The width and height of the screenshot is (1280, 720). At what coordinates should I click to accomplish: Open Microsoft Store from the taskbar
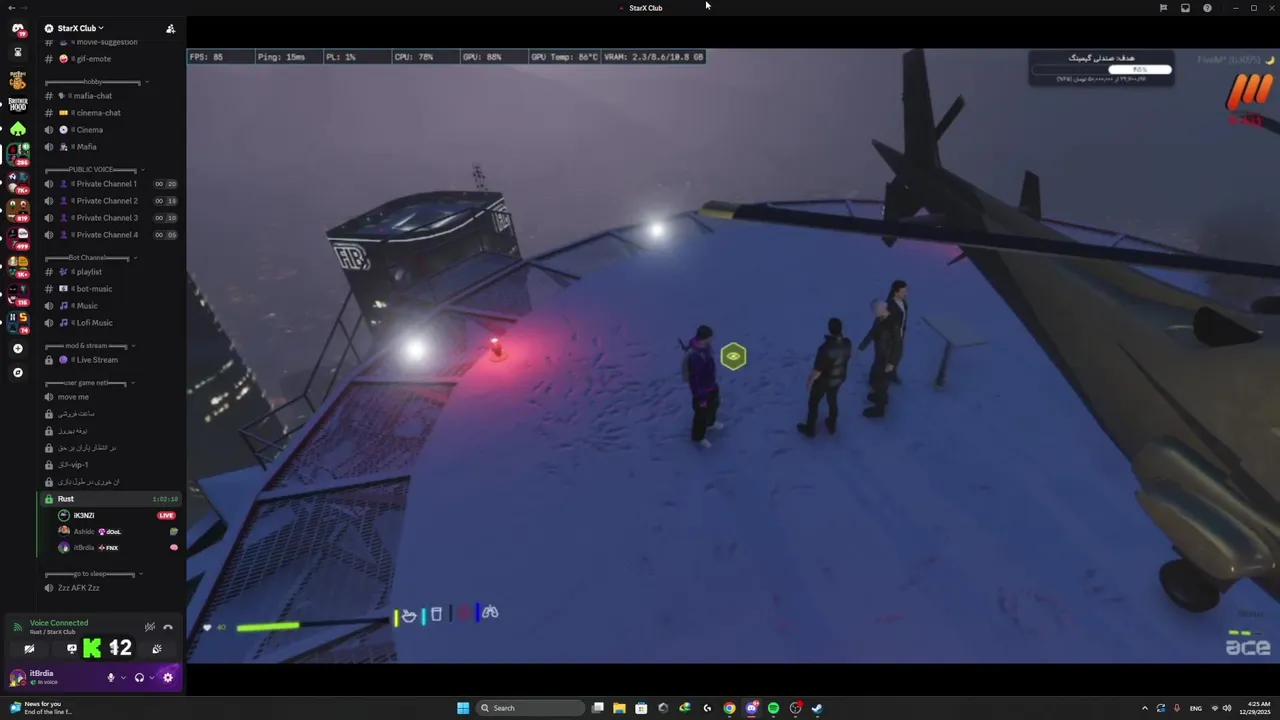tap(641, 708)
